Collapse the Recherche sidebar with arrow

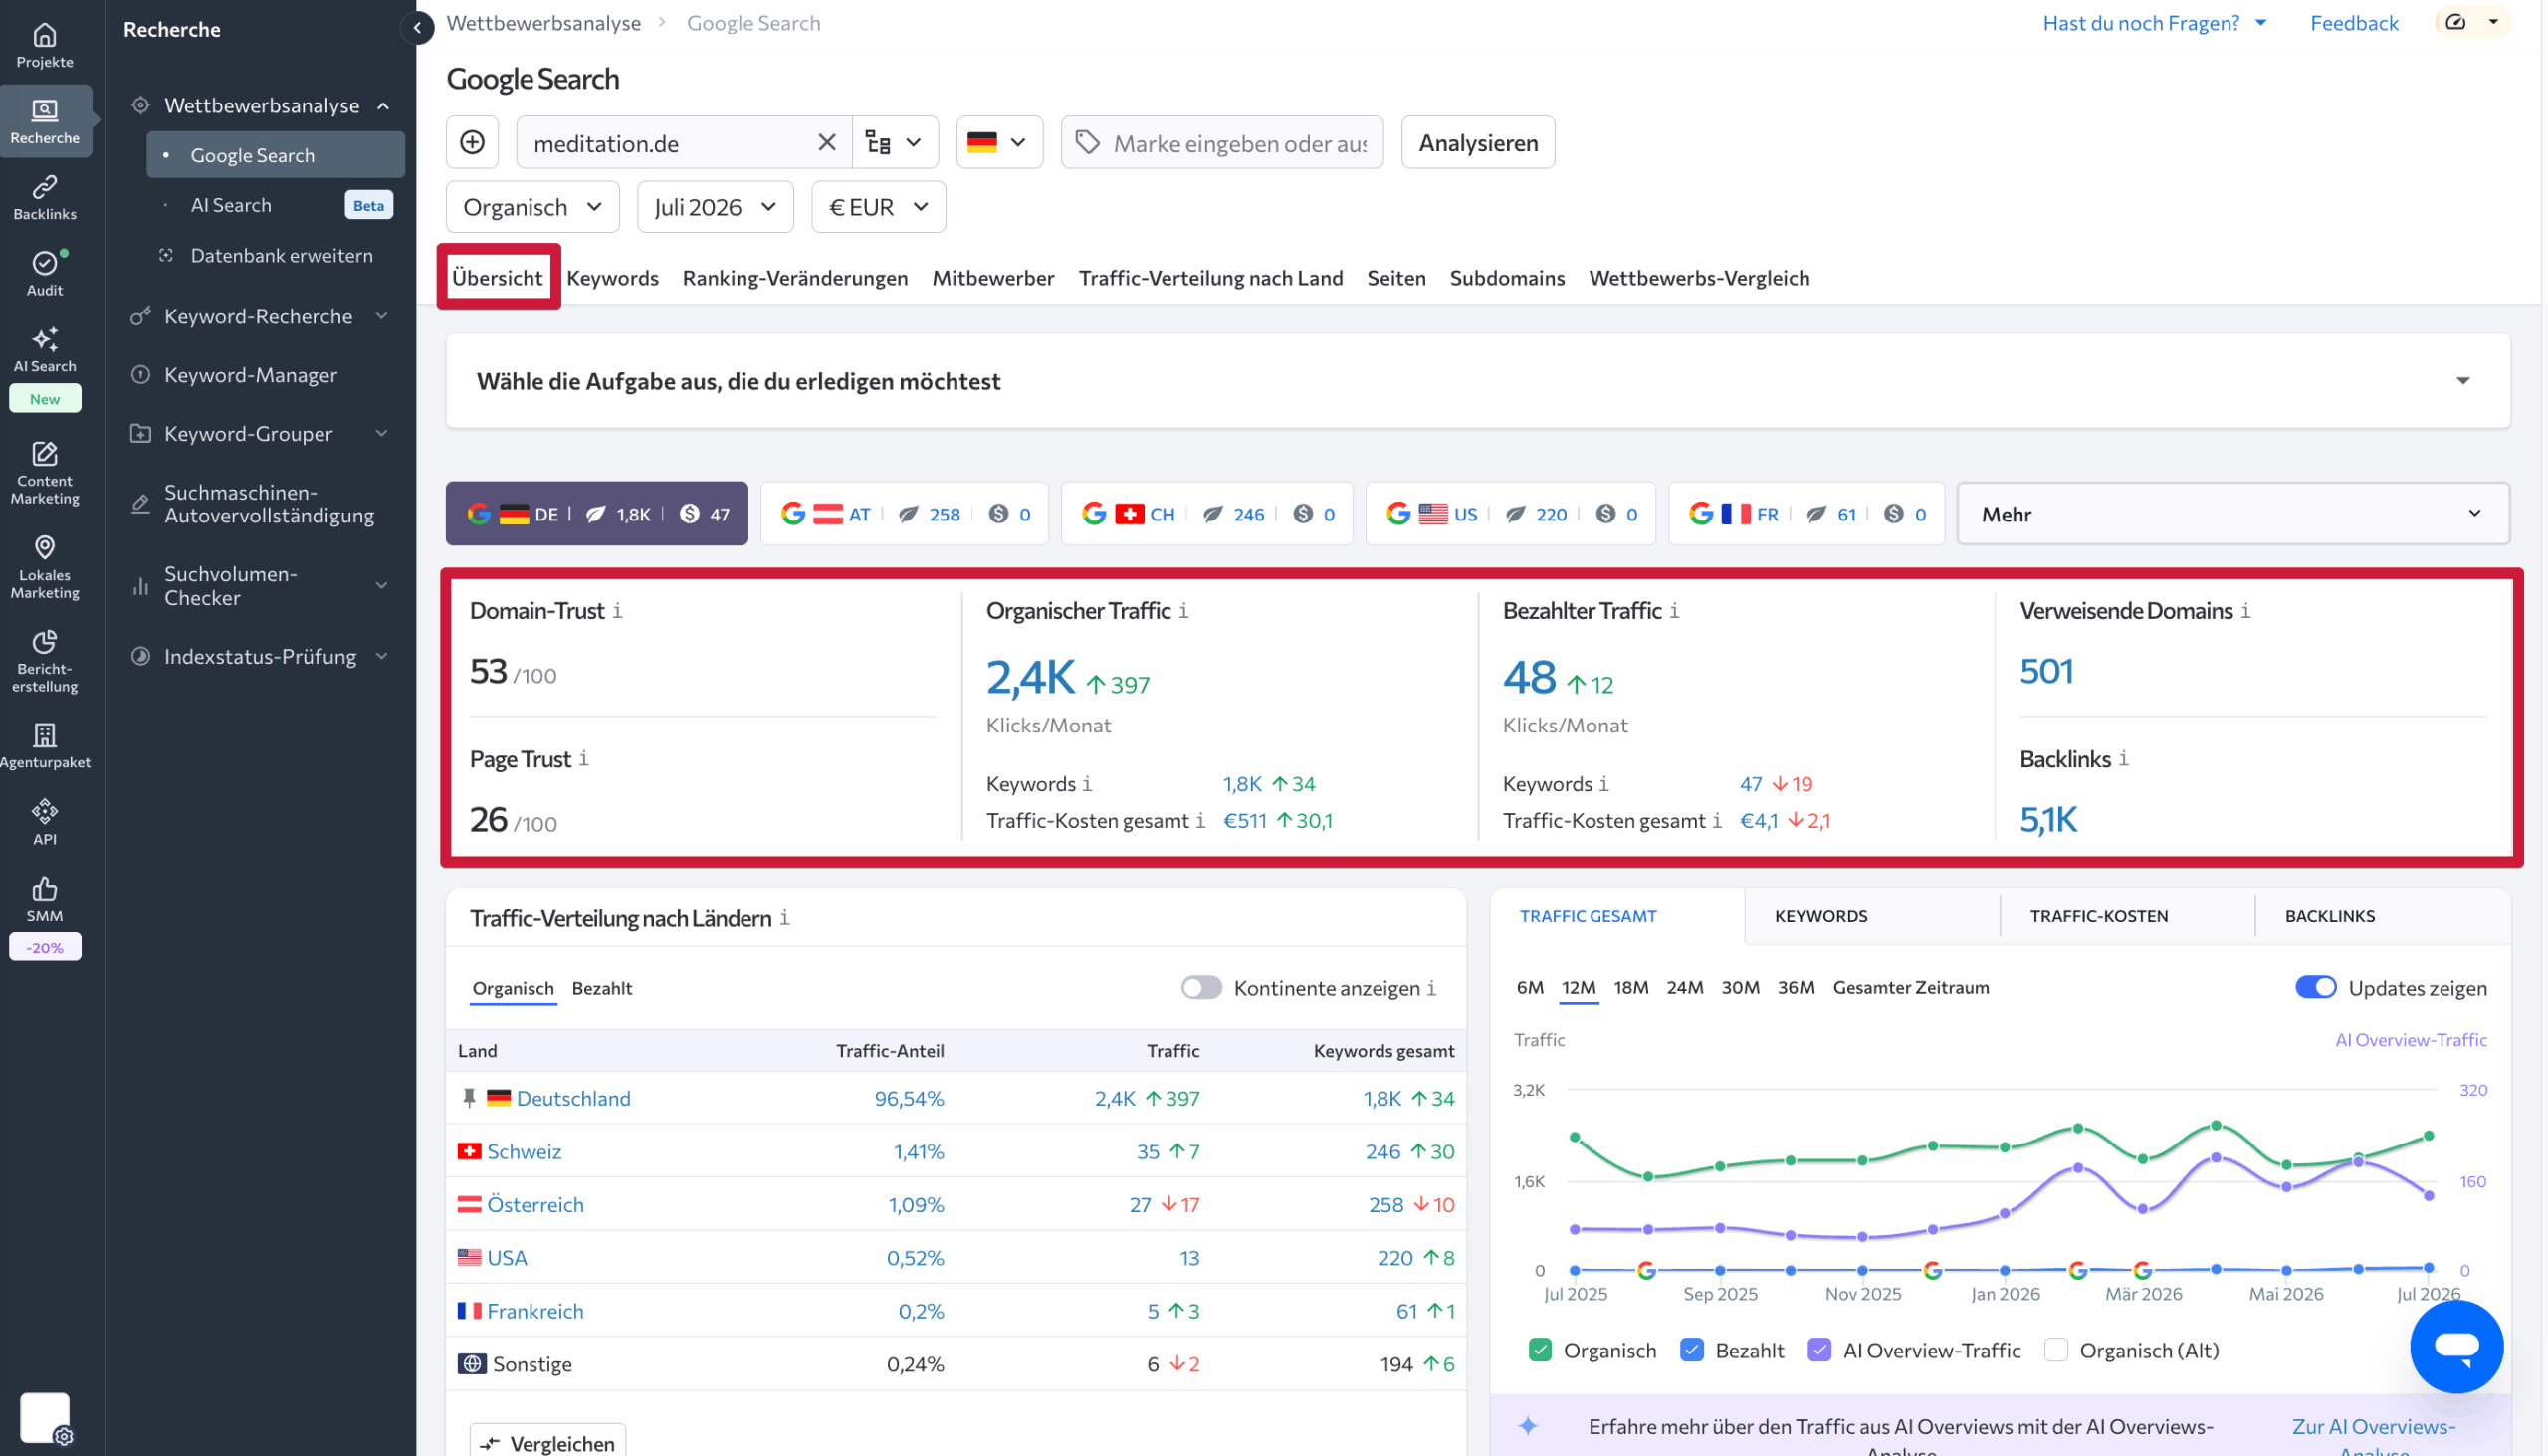(x=417, y=28)
